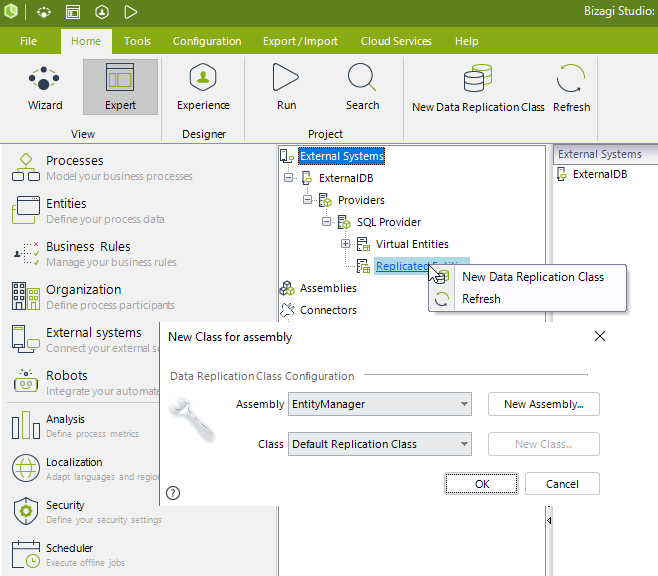Screen dimensions: 658x576
Task: Open the Assembly dropdown showing EntityManager
Action: (x=380, y=404)
